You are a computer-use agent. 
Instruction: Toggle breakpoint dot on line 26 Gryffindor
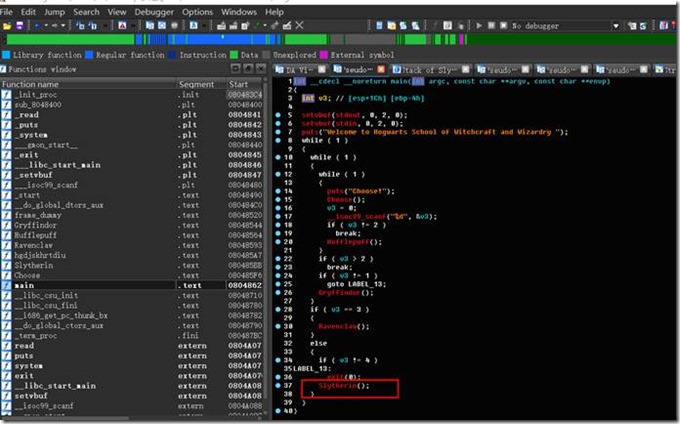[278, 293]
